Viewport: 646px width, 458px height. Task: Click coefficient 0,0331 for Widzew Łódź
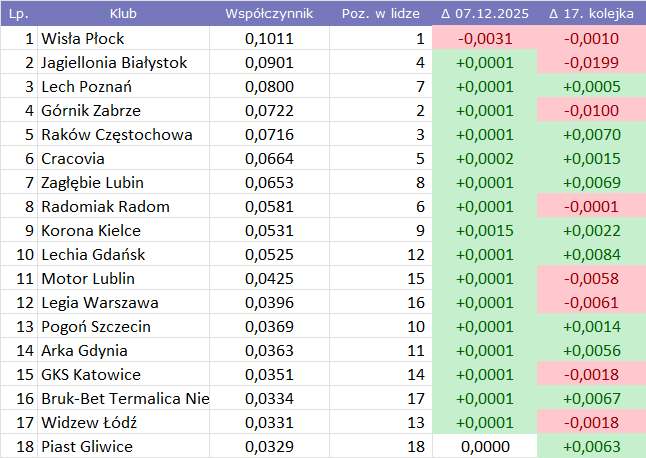click(269, 423)
